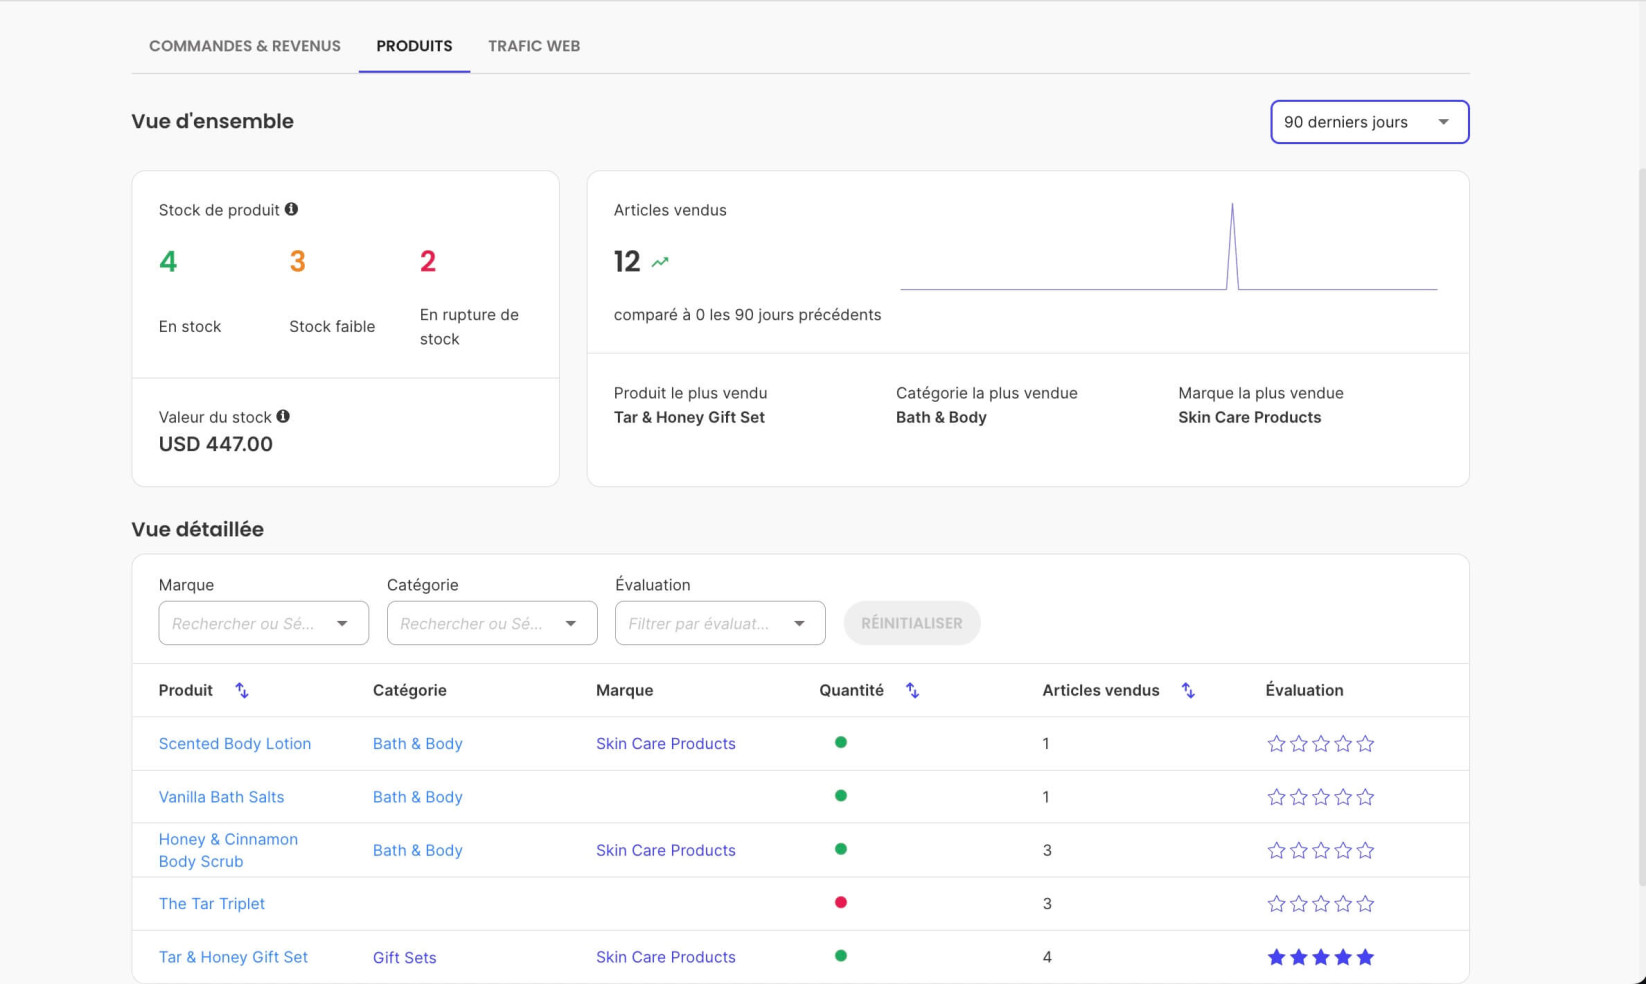1646x984 pixels.
Task: Click green stock dot for Scented Body Lotion
Action: (x=841, y=742)
